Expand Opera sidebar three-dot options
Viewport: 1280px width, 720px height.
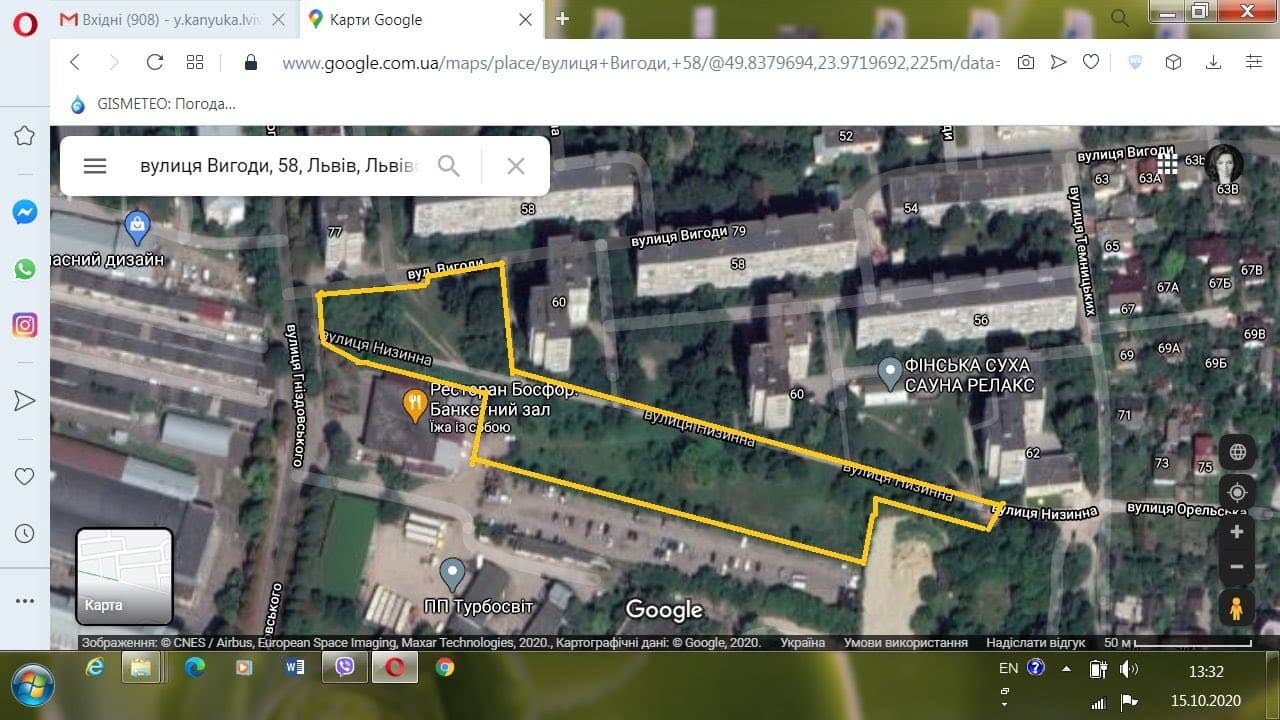[x=25, y=601]
